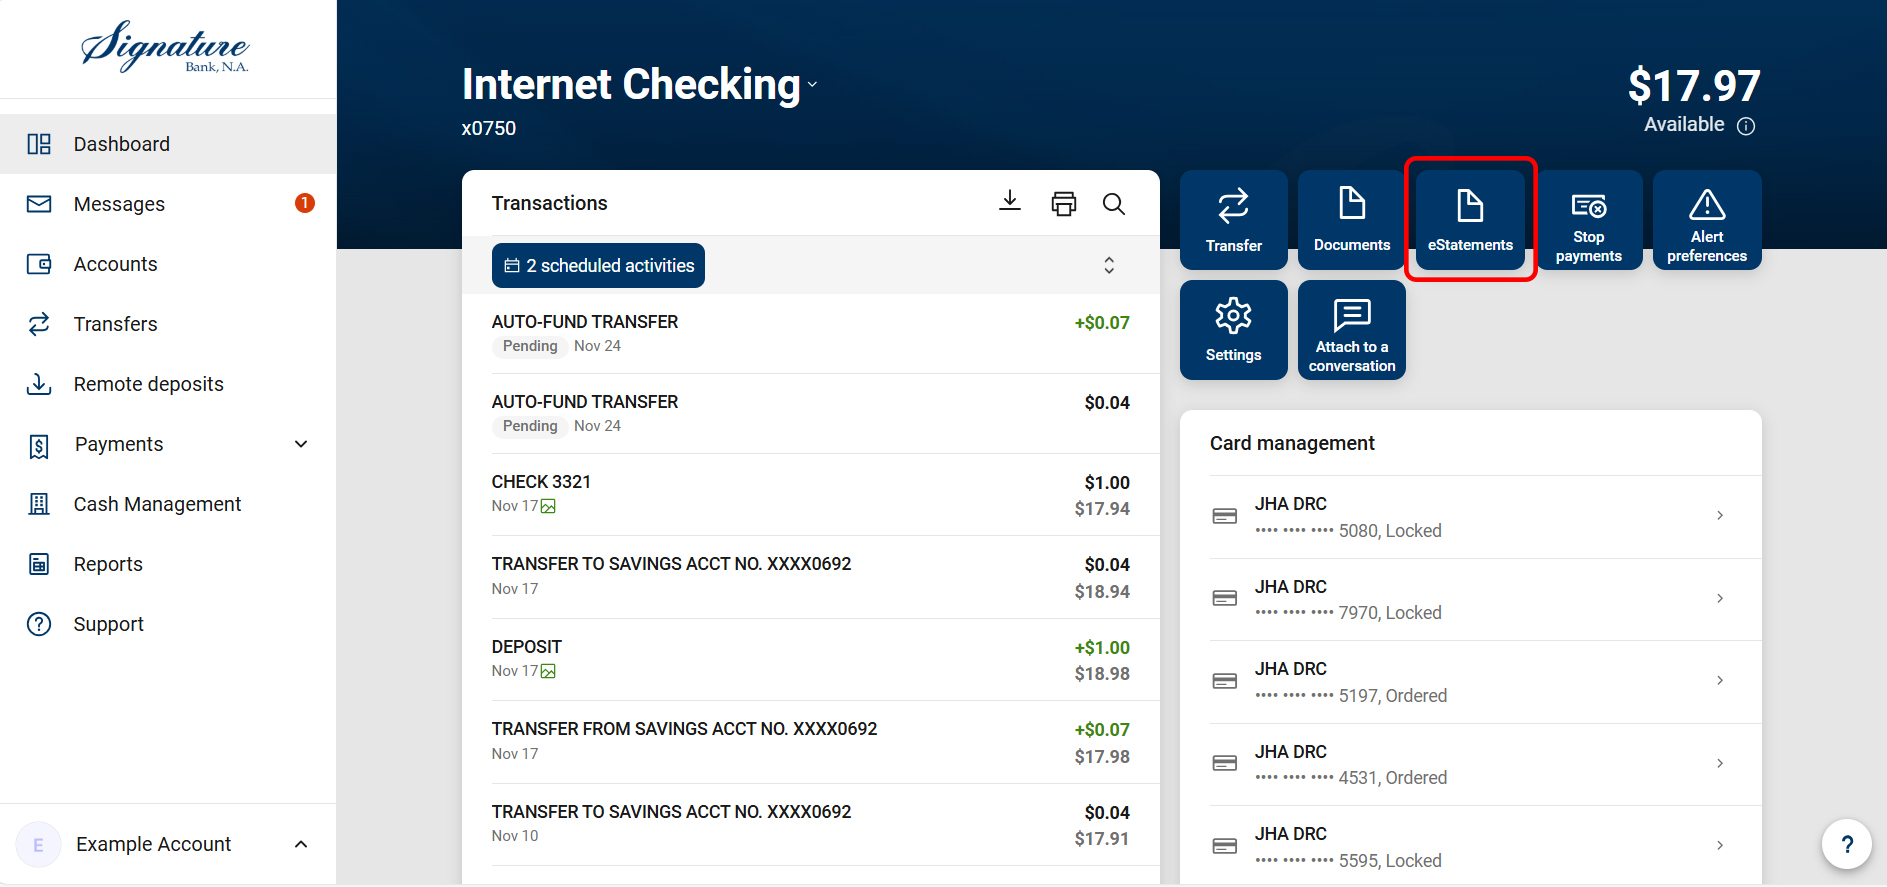Go to Accounts in sidebar
1887x887 pixels.
pyautogui.click(x=168, y=264)
